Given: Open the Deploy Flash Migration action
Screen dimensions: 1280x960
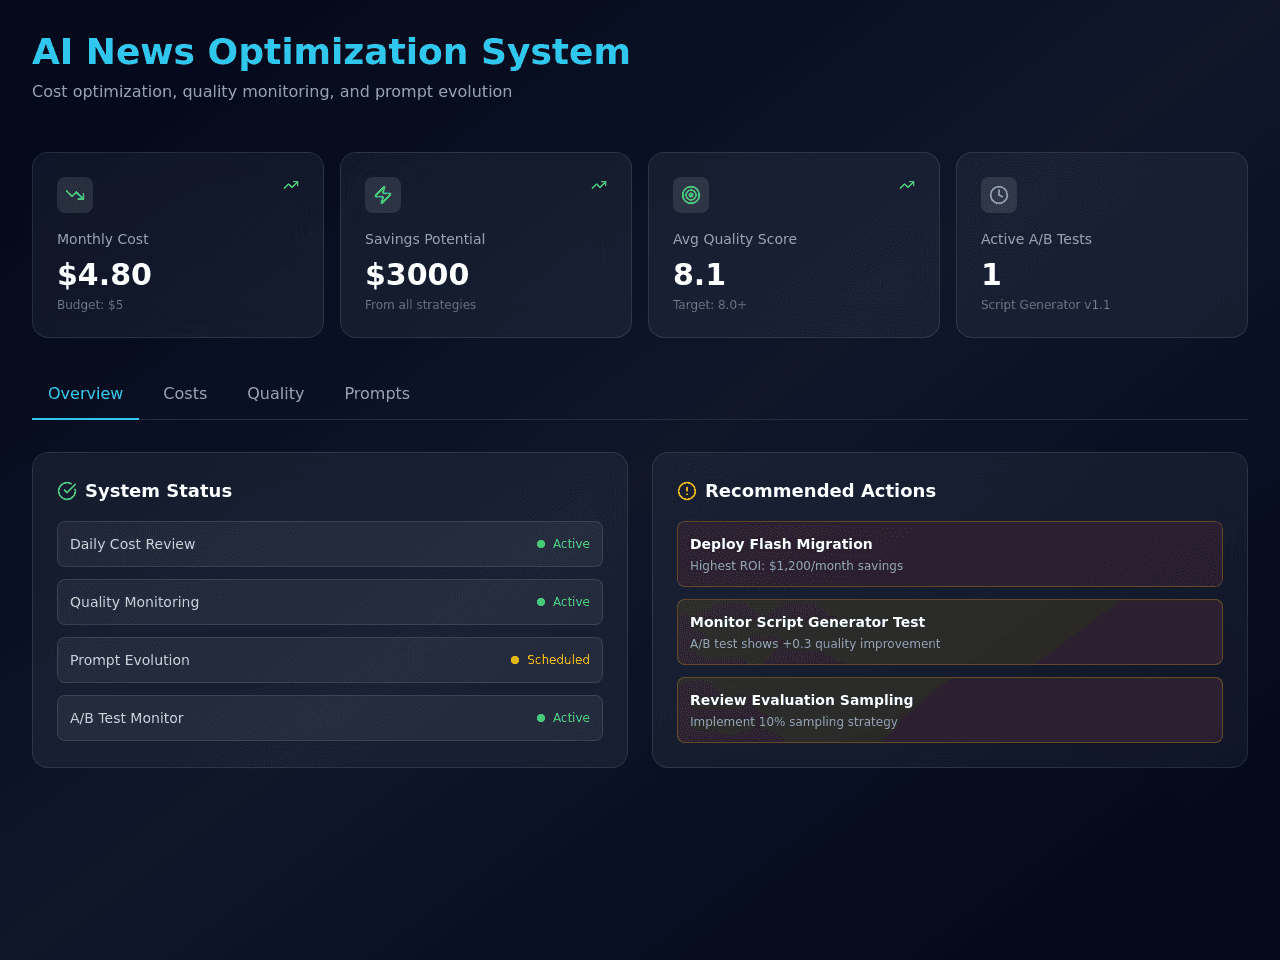Looking at the screenshot, I should [x=950, y=554].
